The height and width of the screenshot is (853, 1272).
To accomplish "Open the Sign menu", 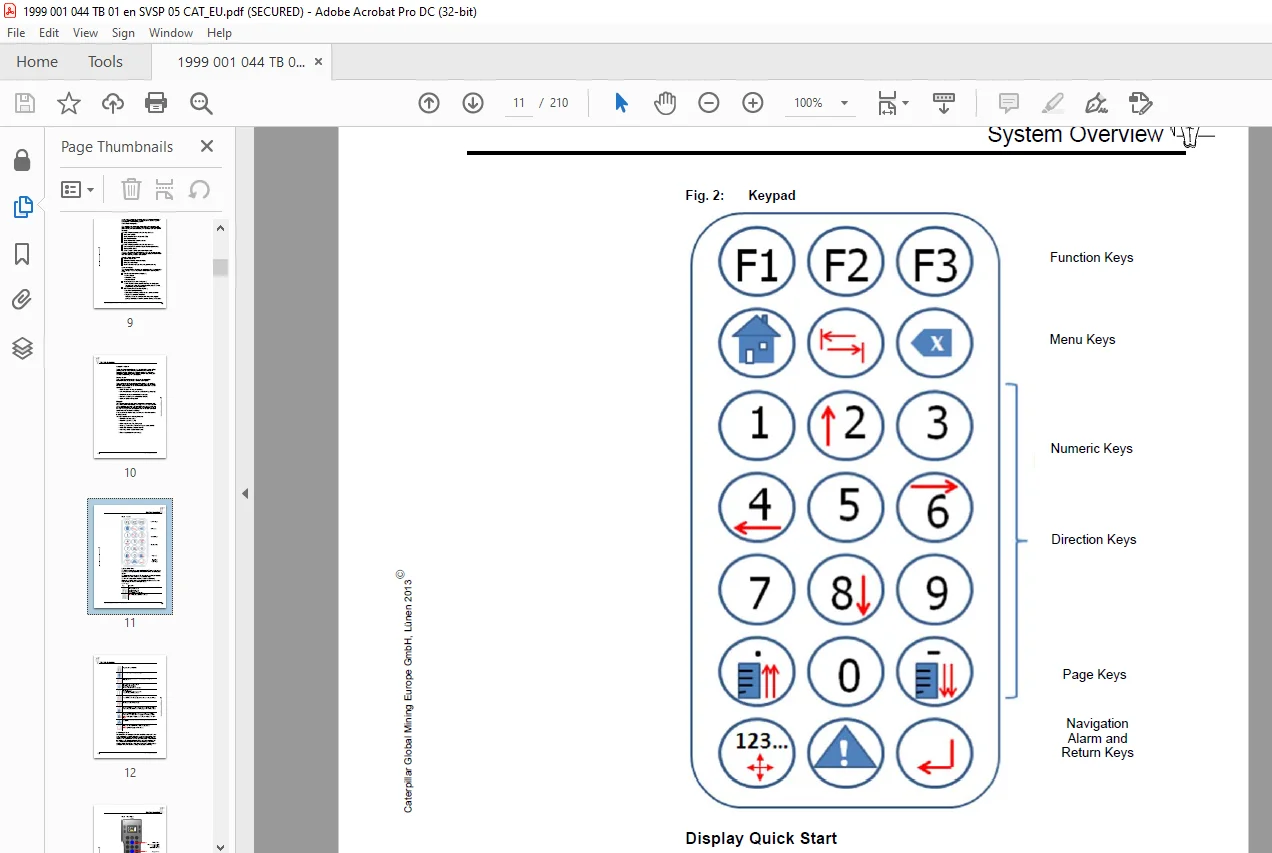I will coord(123,33).
